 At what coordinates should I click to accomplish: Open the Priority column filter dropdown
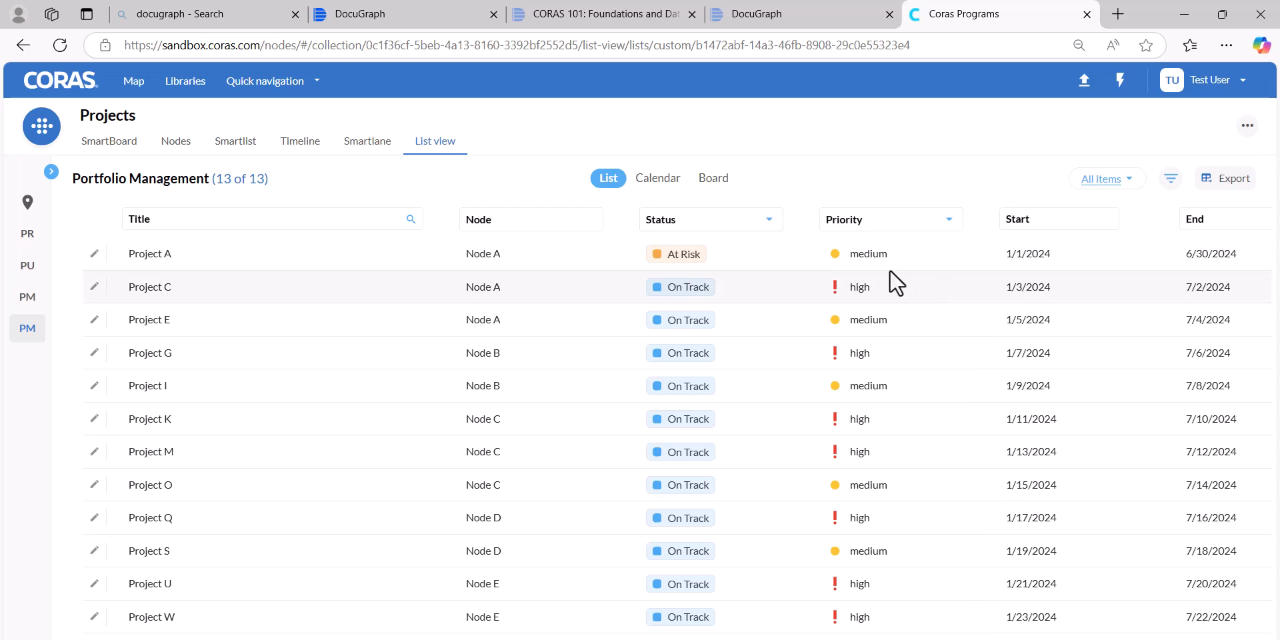[x=949, y=219]
